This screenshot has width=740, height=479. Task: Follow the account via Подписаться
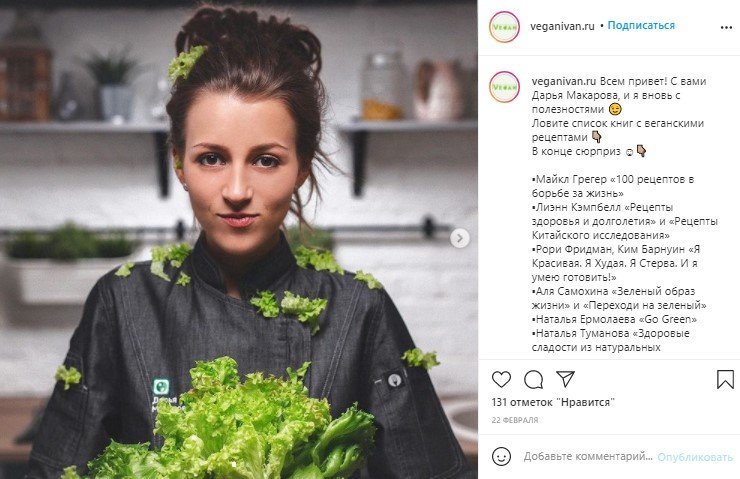point(641,25)
